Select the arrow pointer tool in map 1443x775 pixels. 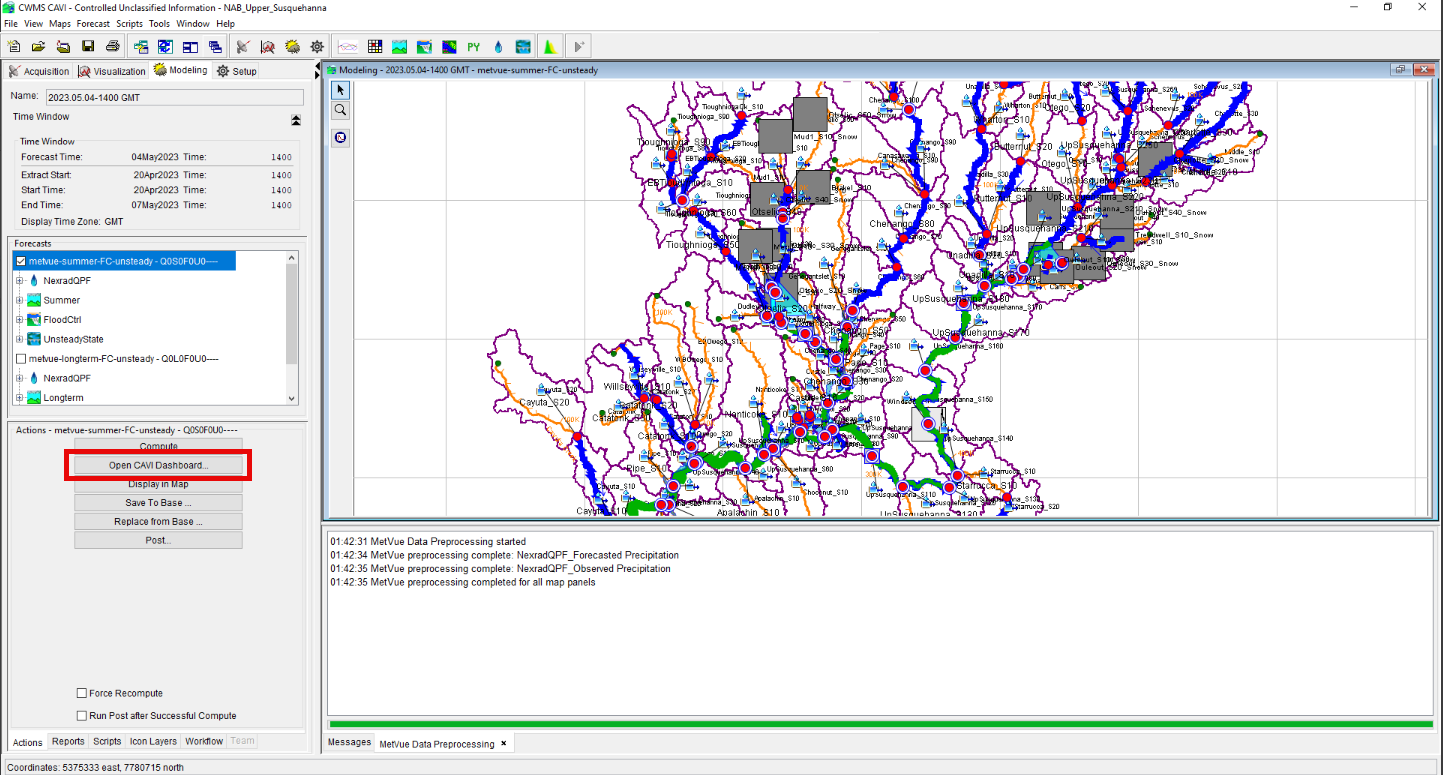tap(341, 90)
